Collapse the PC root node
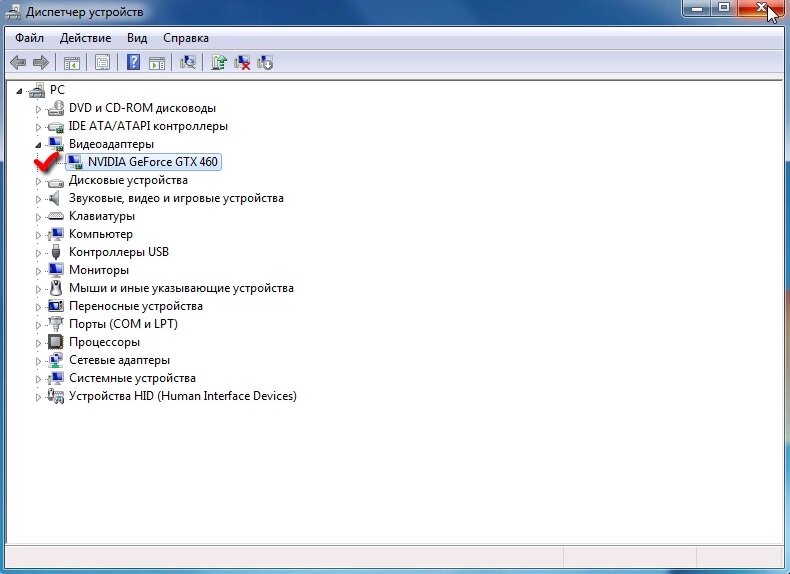This screenshot has width=790, height=574. (x=19, y=91)
